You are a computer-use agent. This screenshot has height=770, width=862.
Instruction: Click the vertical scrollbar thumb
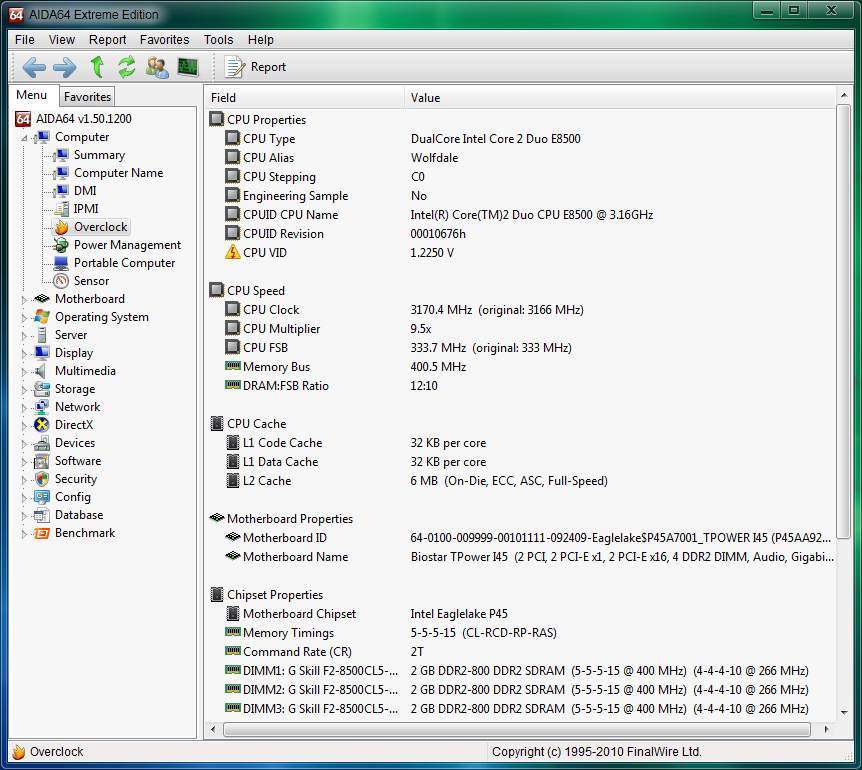coord(844,322)
